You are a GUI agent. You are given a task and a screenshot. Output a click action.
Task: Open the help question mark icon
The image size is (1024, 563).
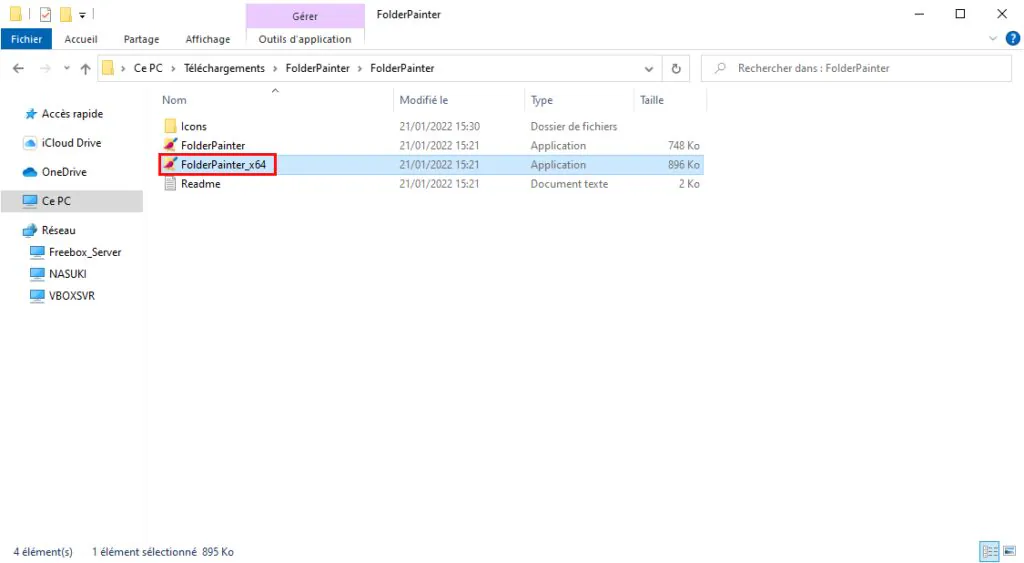click(x=1012, y=39)
